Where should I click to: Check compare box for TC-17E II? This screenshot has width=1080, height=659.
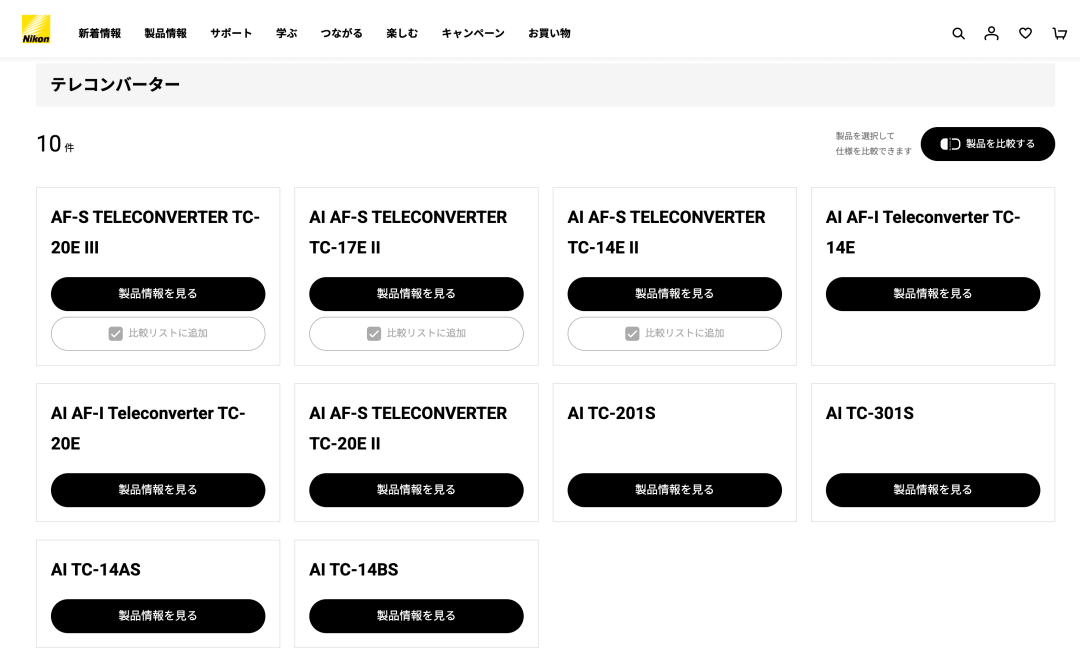coord(416,333)
